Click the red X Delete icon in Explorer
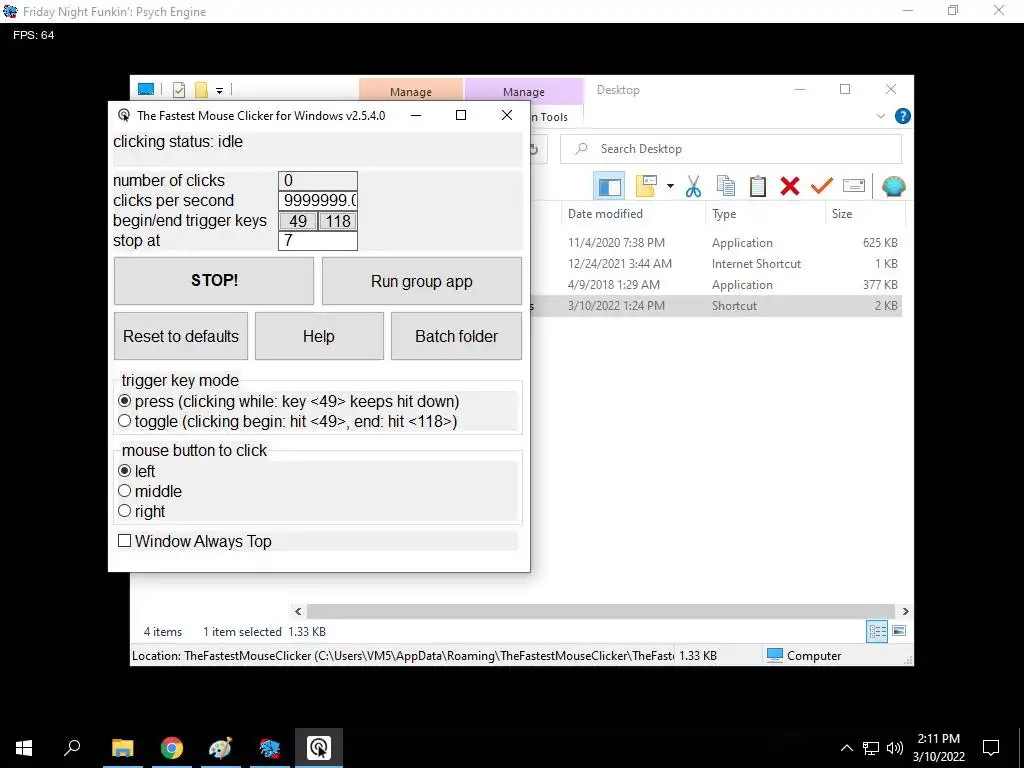1024x768 pixels. pos(790,187)
